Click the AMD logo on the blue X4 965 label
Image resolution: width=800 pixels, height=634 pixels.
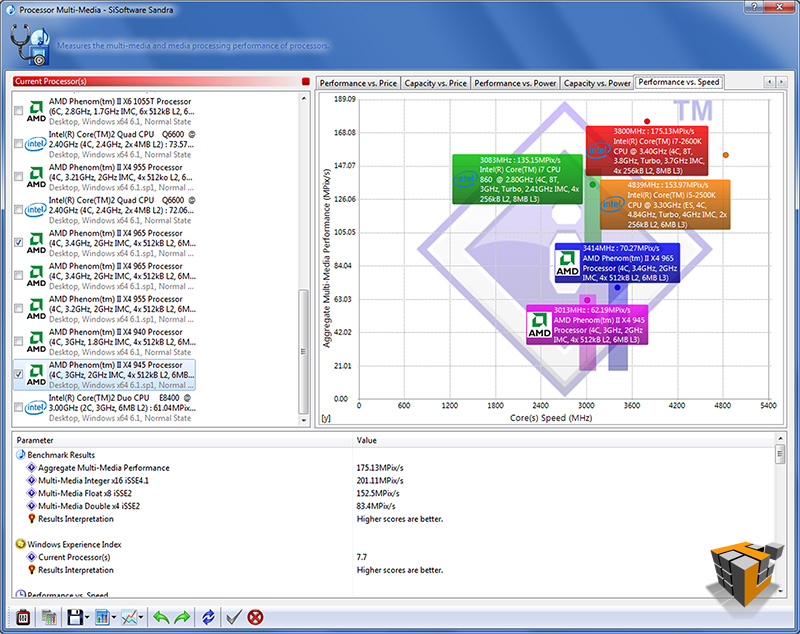tap(567, 263)
